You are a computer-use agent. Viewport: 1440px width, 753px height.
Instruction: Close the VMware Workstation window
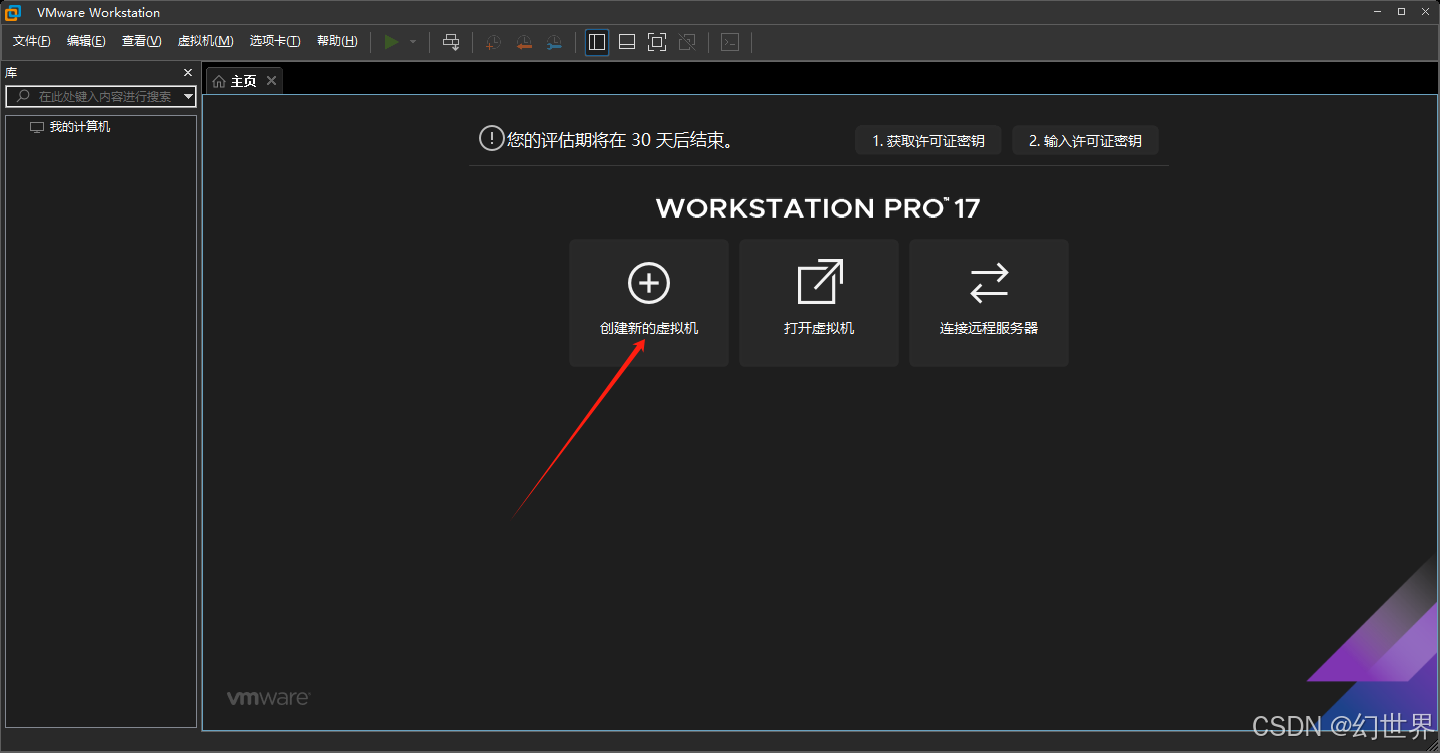tap(1426, 11)
